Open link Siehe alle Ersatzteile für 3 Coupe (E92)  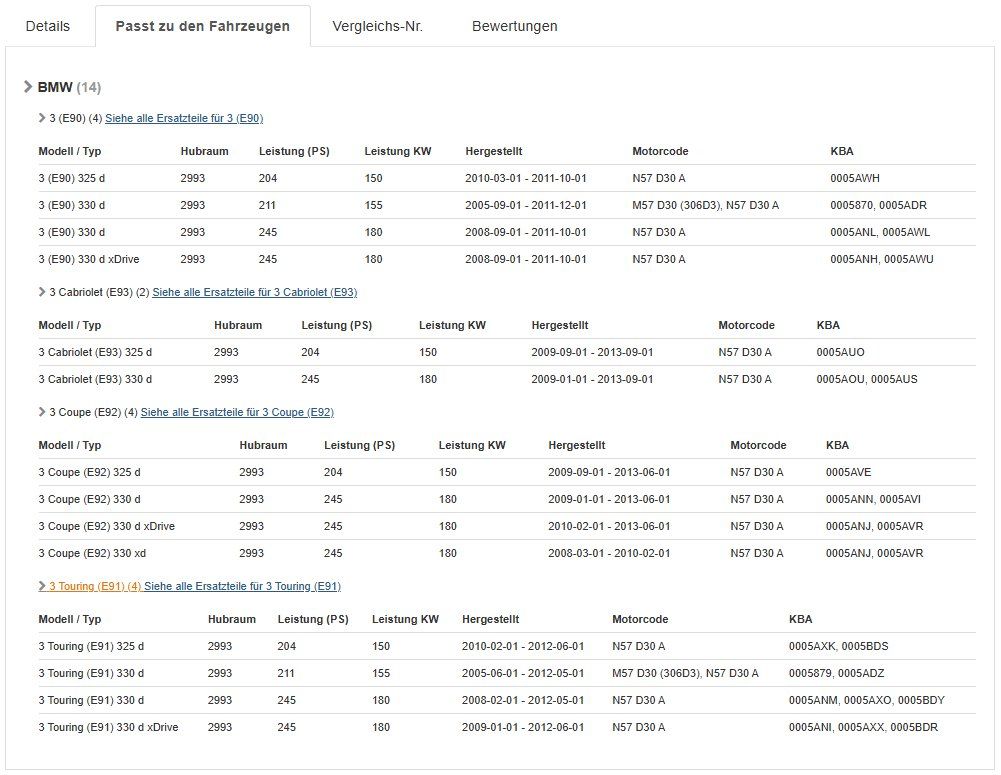(x=237, y=412)
